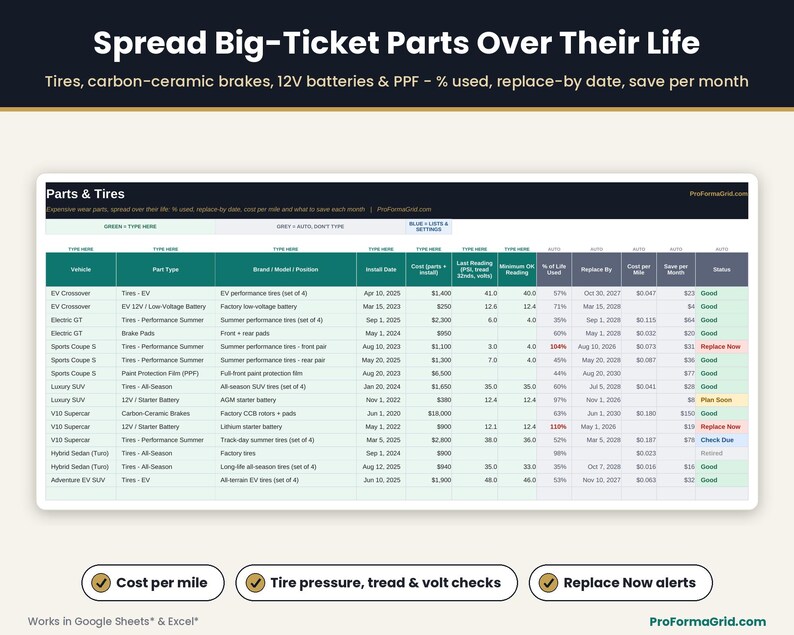Click the $0.180 cost per mile cell
Viewport: 794px width, 635px height.
[x=639, y=413]
